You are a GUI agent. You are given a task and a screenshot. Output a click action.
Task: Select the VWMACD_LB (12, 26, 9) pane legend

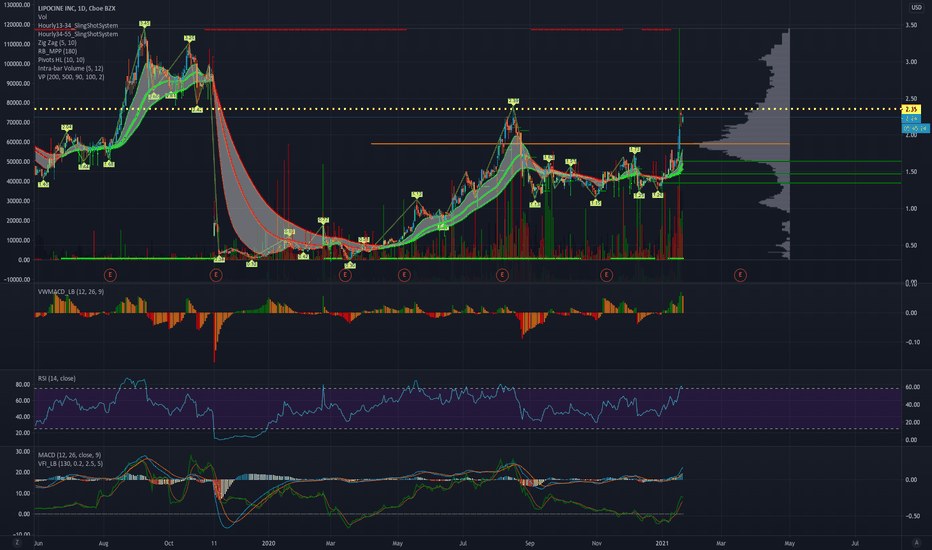(71, 291)
